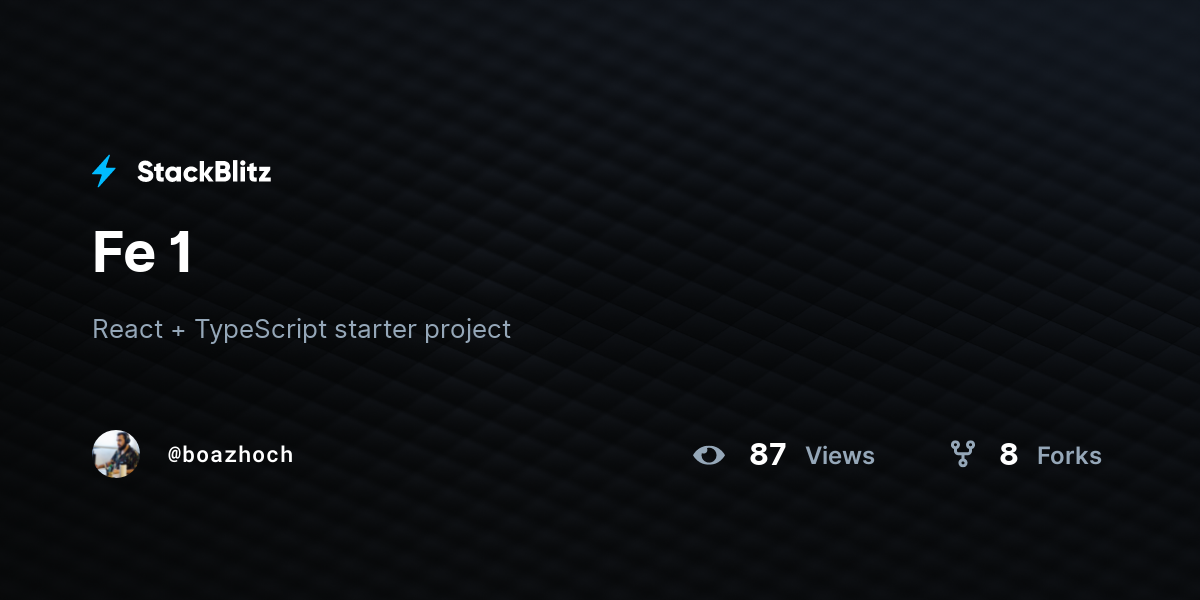Select the StackBlitz wordmark text

point(204,172)
